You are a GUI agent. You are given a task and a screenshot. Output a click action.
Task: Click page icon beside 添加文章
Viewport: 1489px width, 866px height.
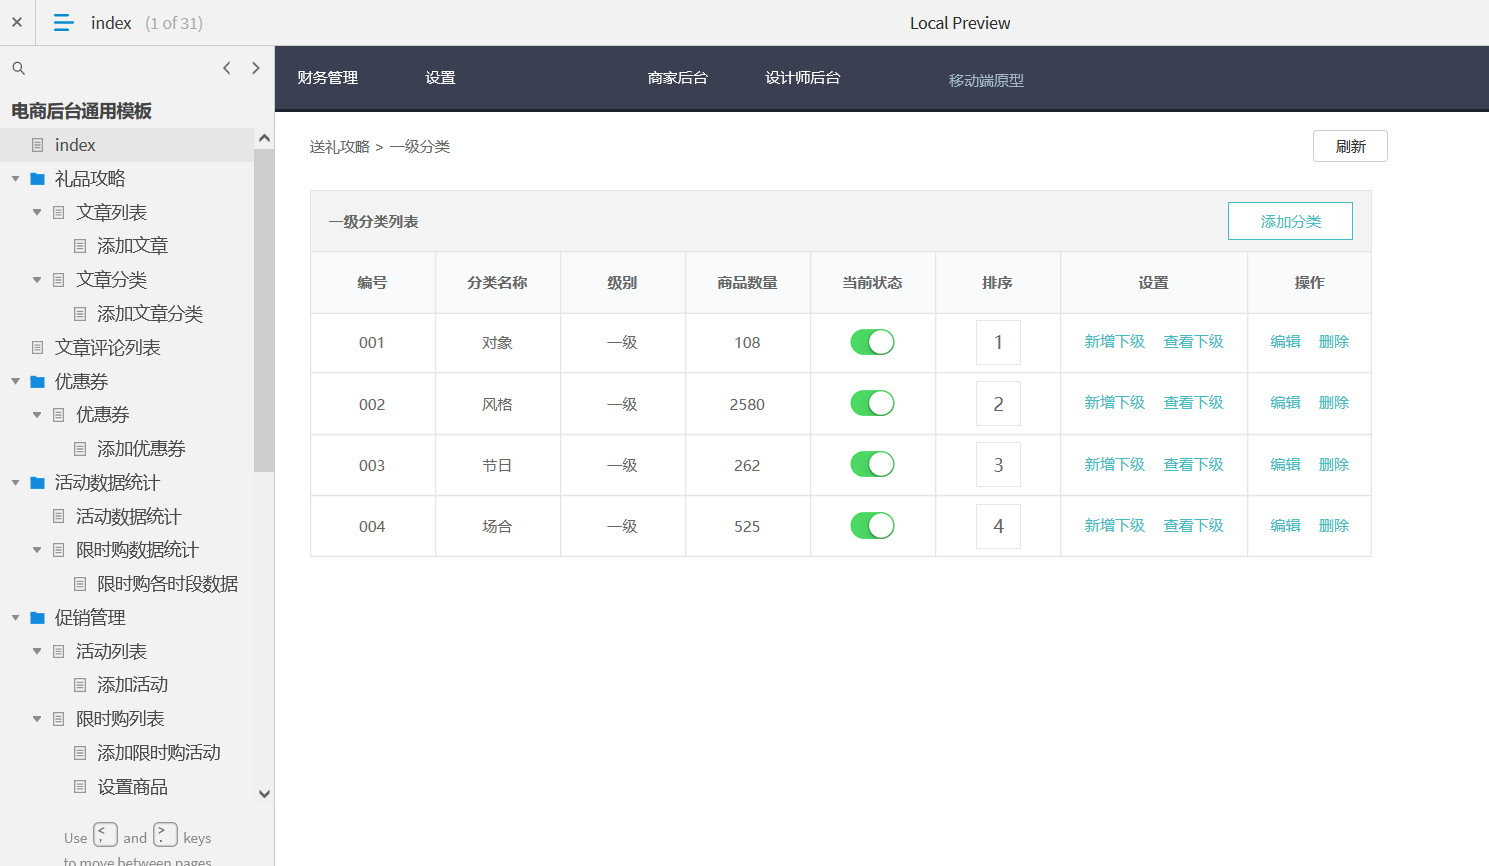click(80, 246)
